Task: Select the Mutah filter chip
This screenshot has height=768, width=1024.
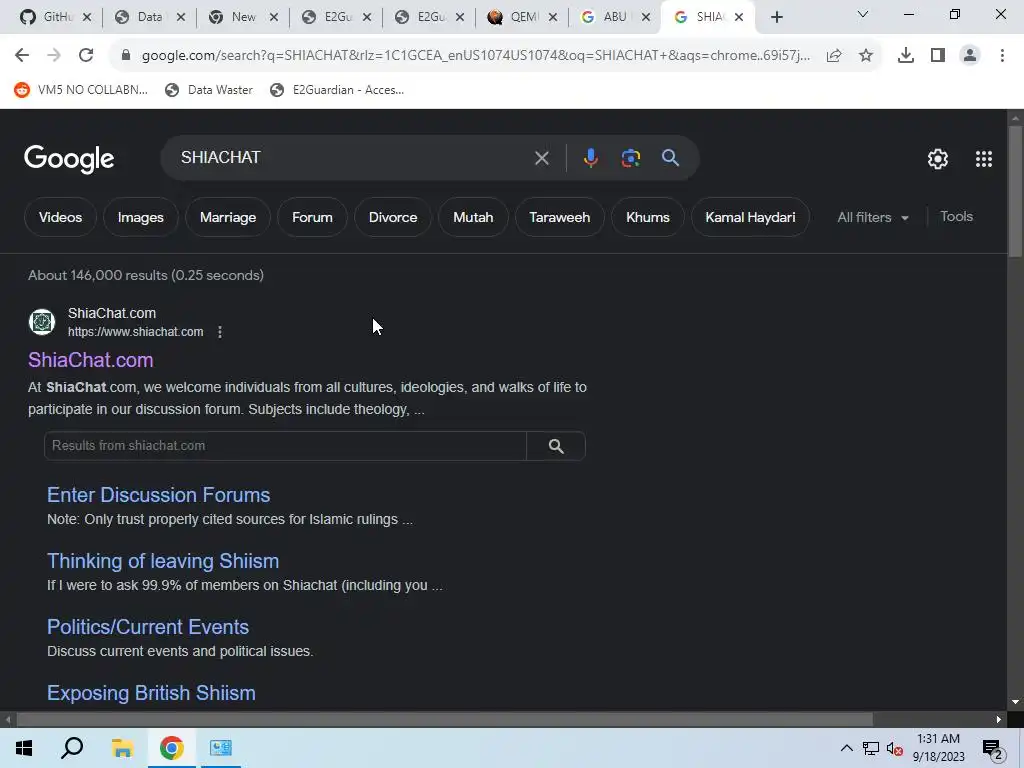Action: pyautogui.click(x=473, y=217)
